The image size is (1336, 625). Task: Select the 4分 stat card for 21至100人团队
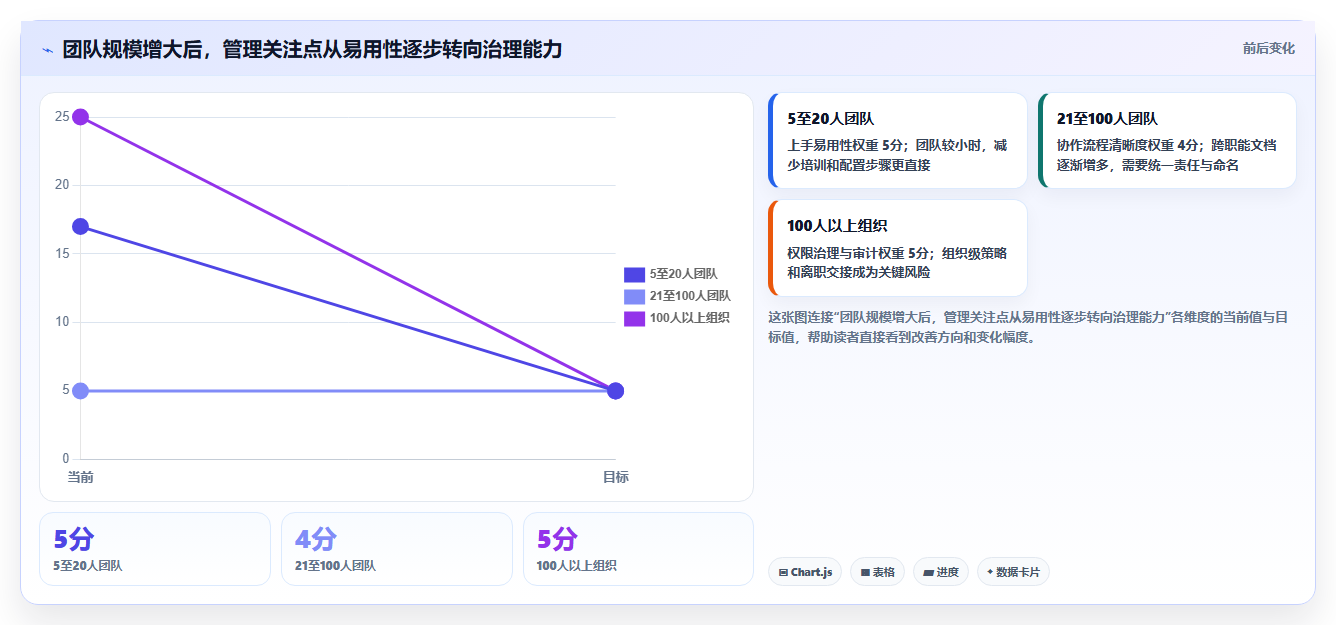[397, 549]
